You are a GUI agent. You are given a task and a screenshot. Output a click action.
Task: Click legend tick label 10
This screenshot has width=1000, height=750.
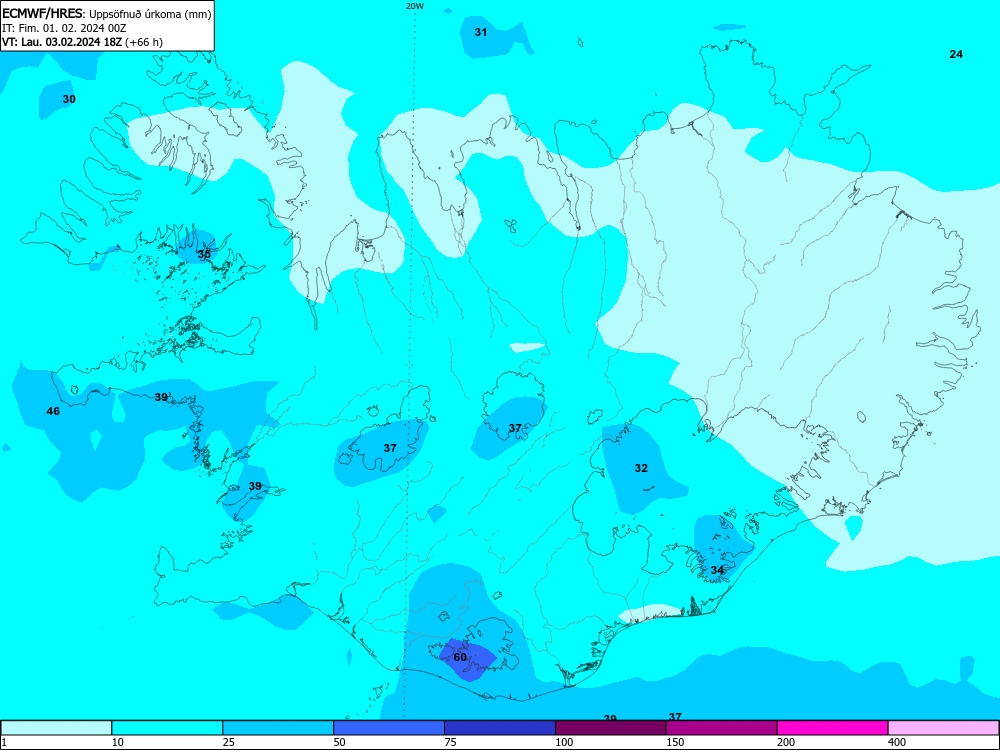118,742
